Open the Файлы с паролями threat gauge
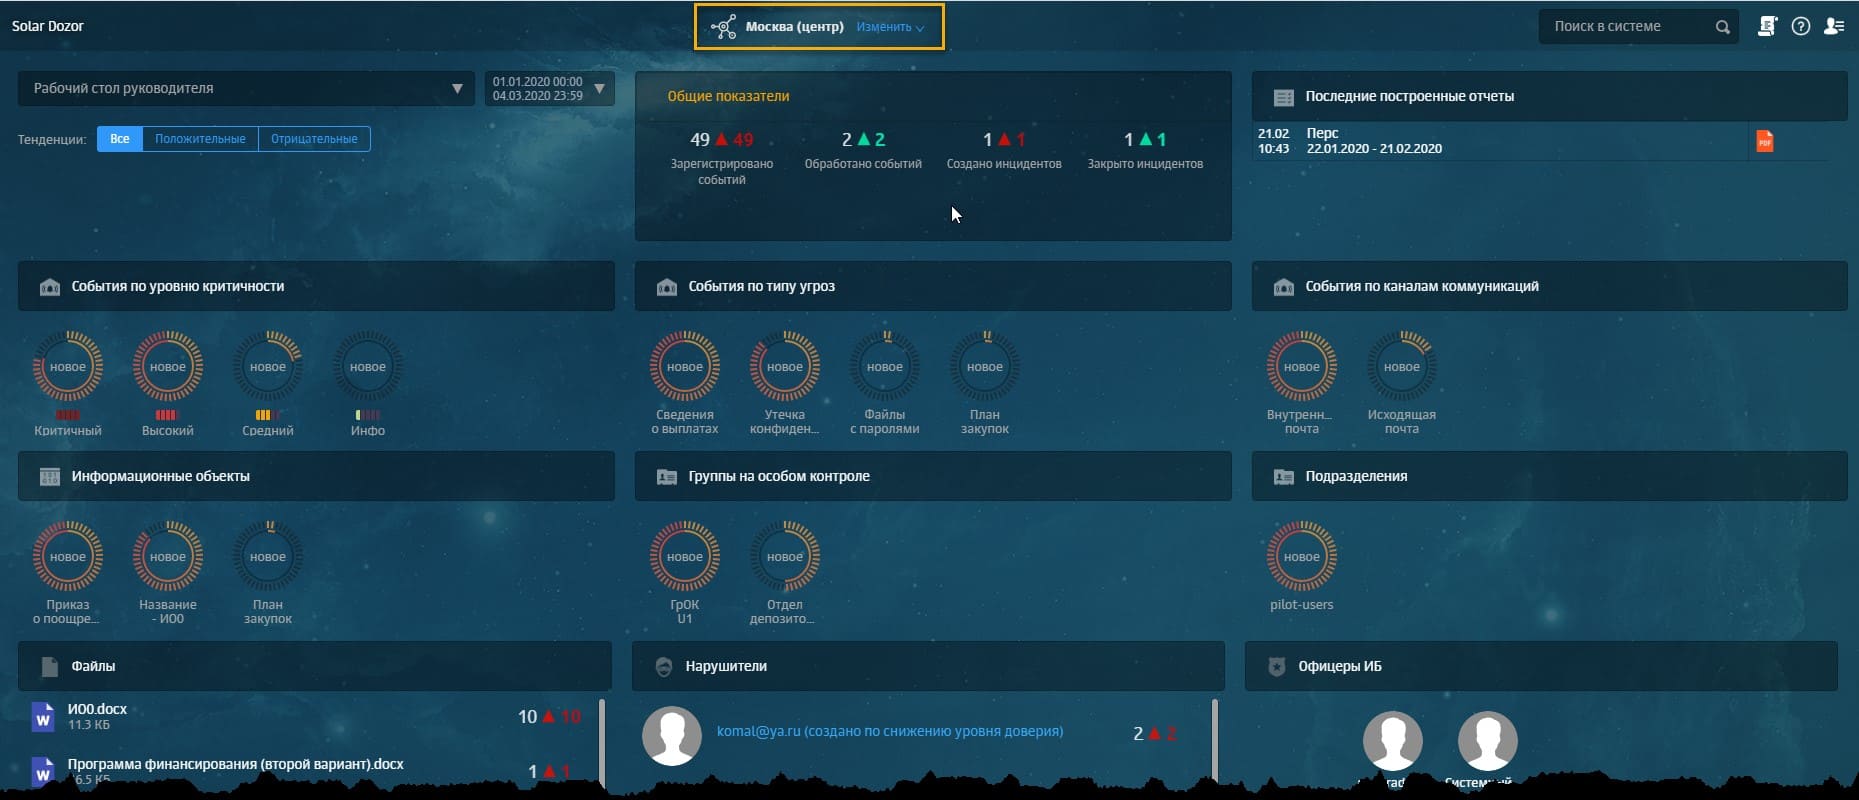 (885, 367)
